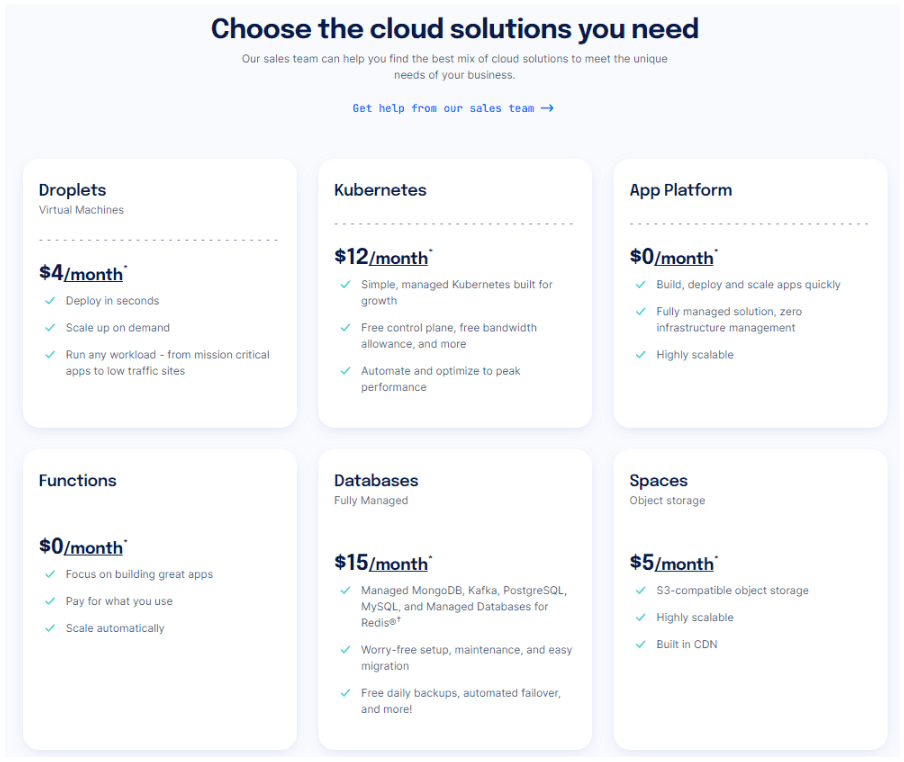The height and width of the screenshot is (762, 904).
Task: Click 'Build, deploy and scale apps quickly' text
Action: (x=748, y=285)
